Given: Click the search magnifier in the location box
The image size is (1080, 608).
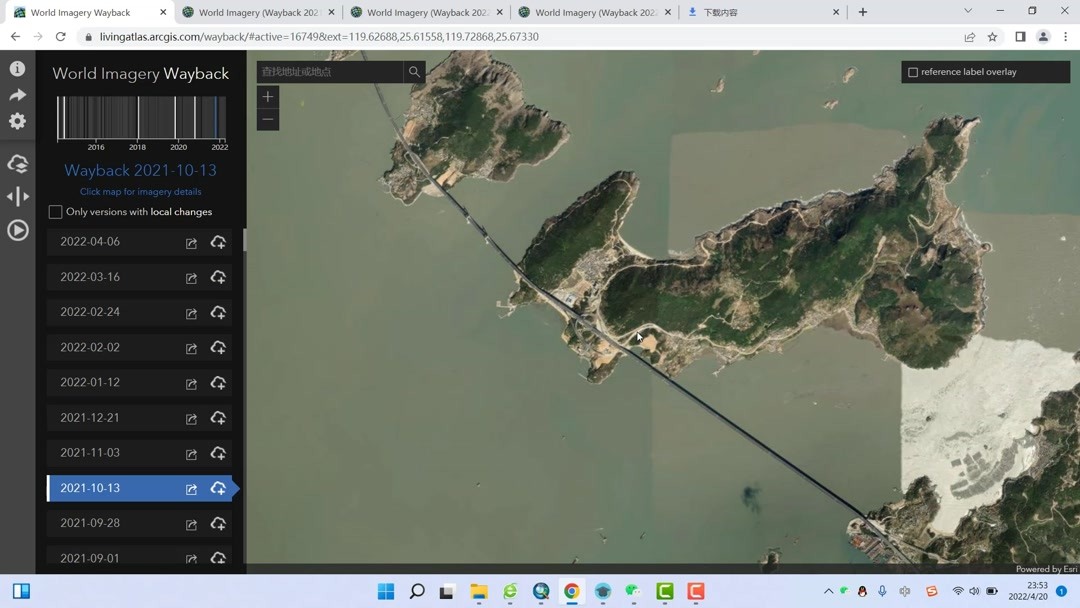Looking at the screenshot, I should [414, 72].
